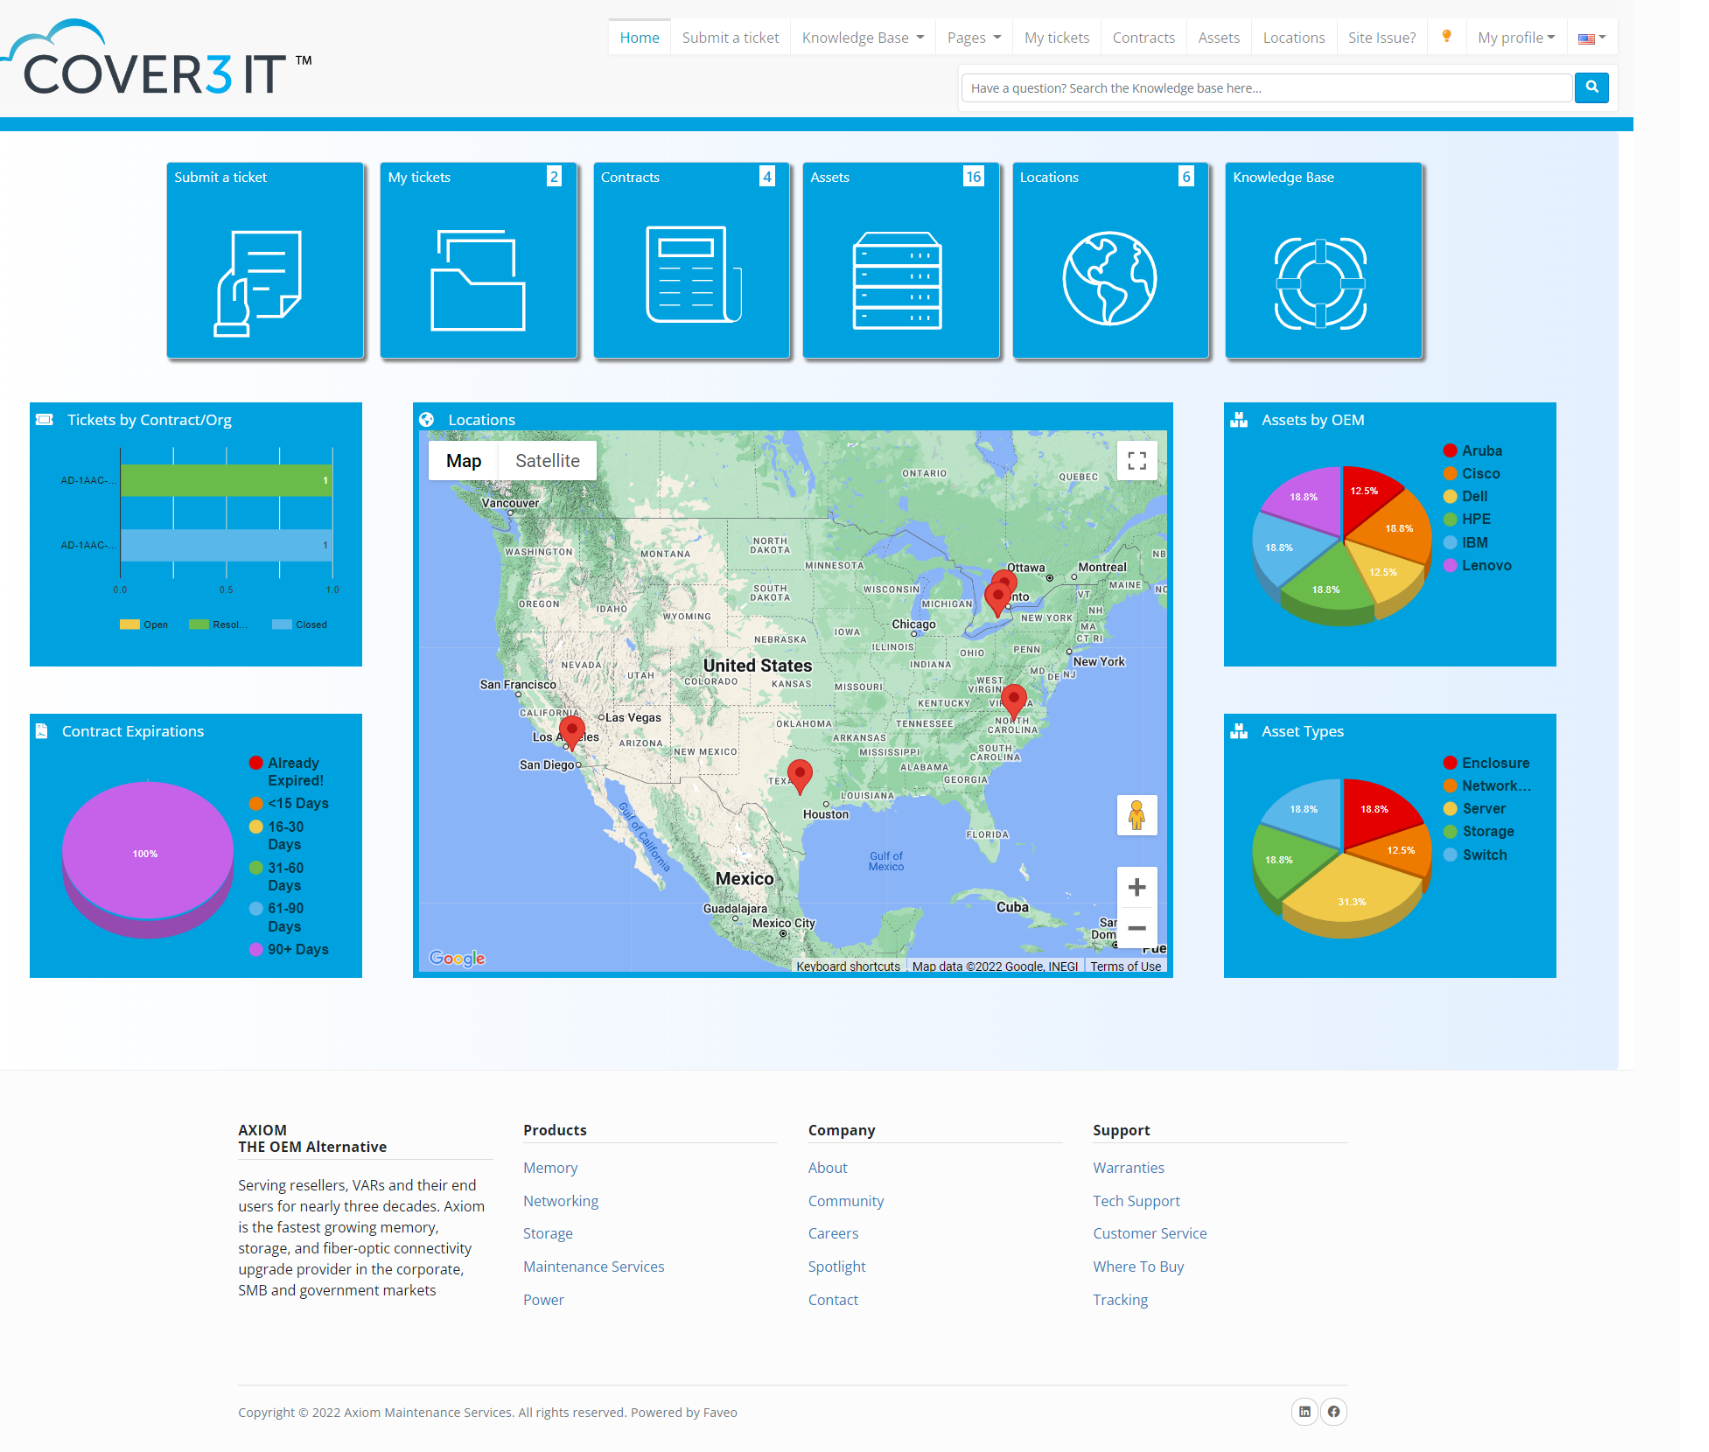1709x1452 pixels.
Task: Open the Pages dropdown menu
Action: (x=971, y=37)
